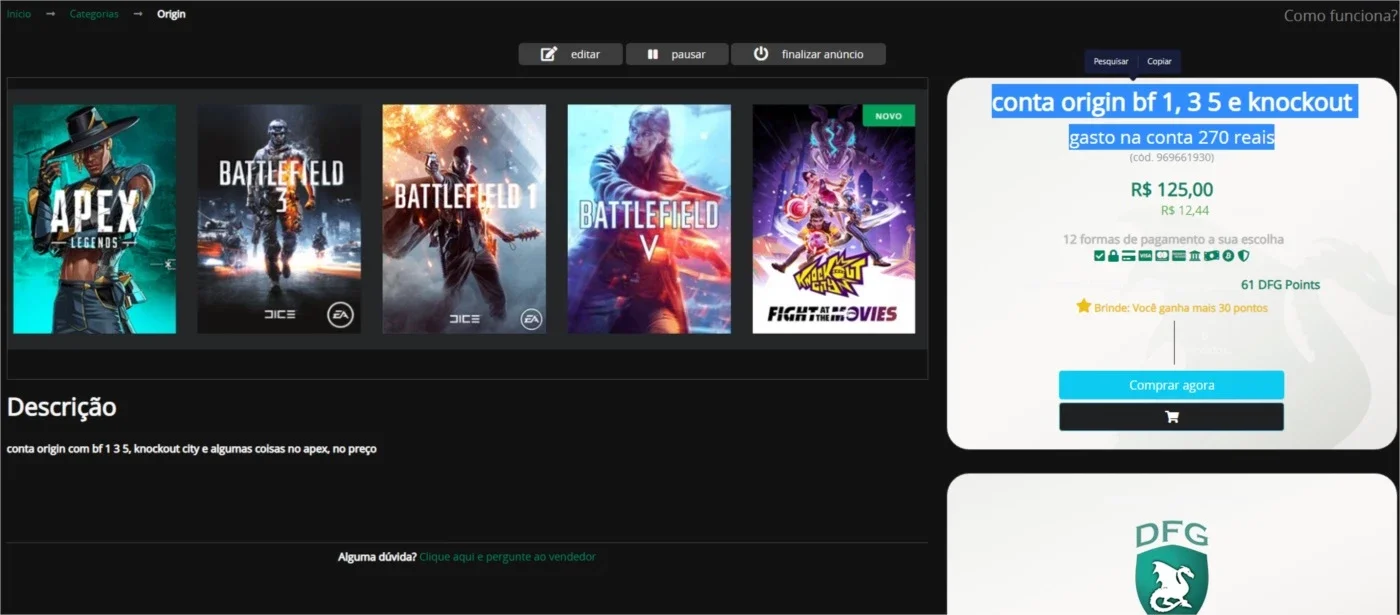Click the 'Alguma dúvida?' text
The image size is (1400, 615).
[x=377, y=557]
